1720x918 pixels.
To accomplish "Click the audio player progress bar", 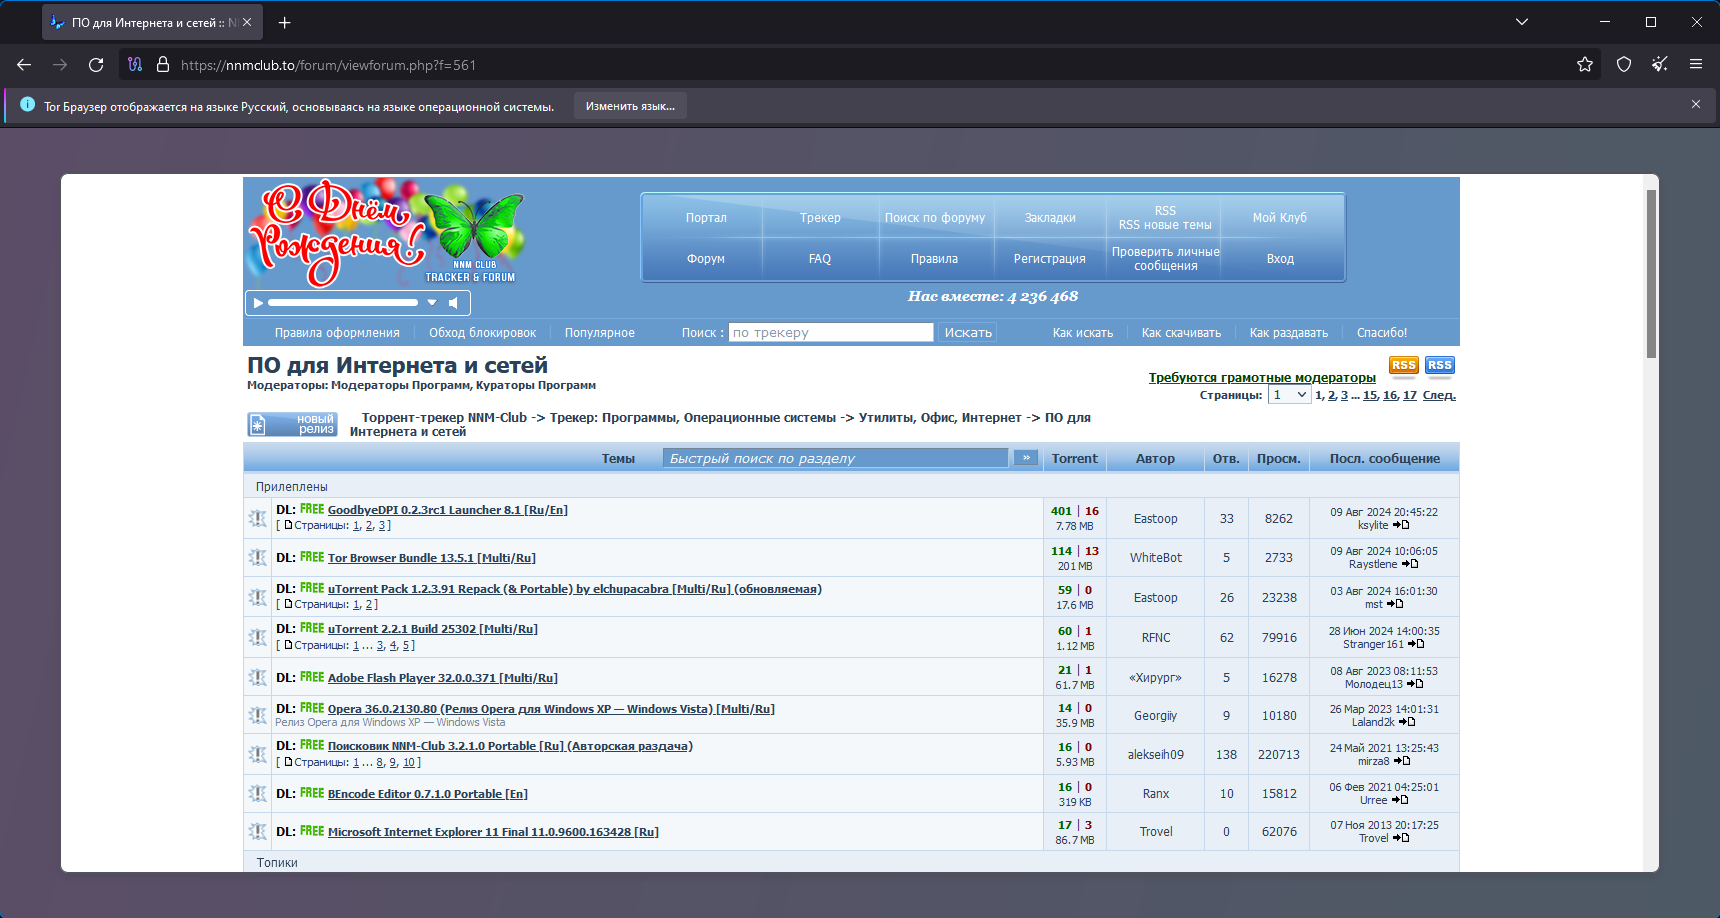I will click(343, 302).
